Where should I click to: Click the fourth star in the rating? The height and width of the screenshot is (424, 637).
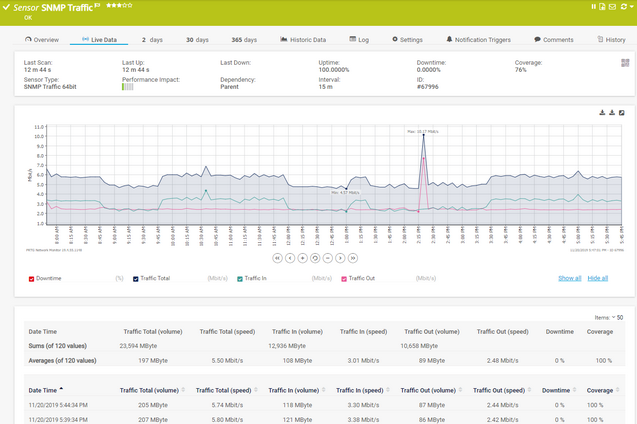[x=124, y=5]
